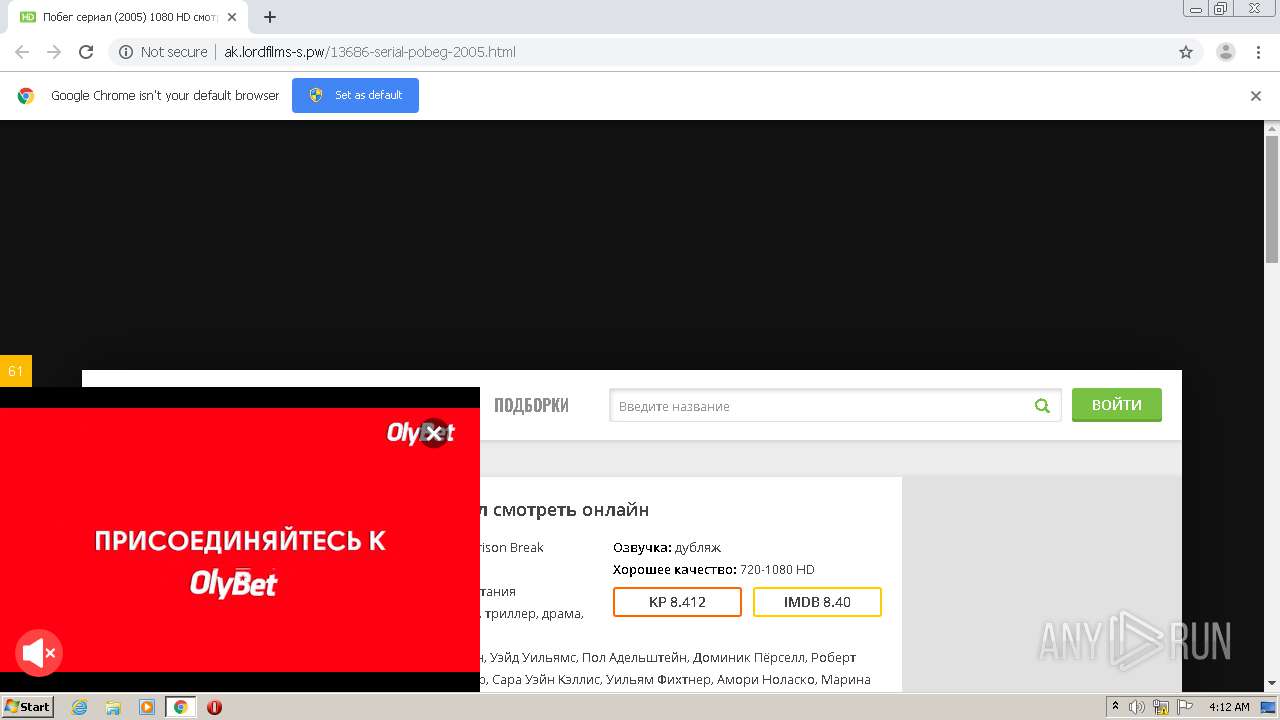Go back to previous page
The image size is (1280, 720).
[x=22, y=52]
